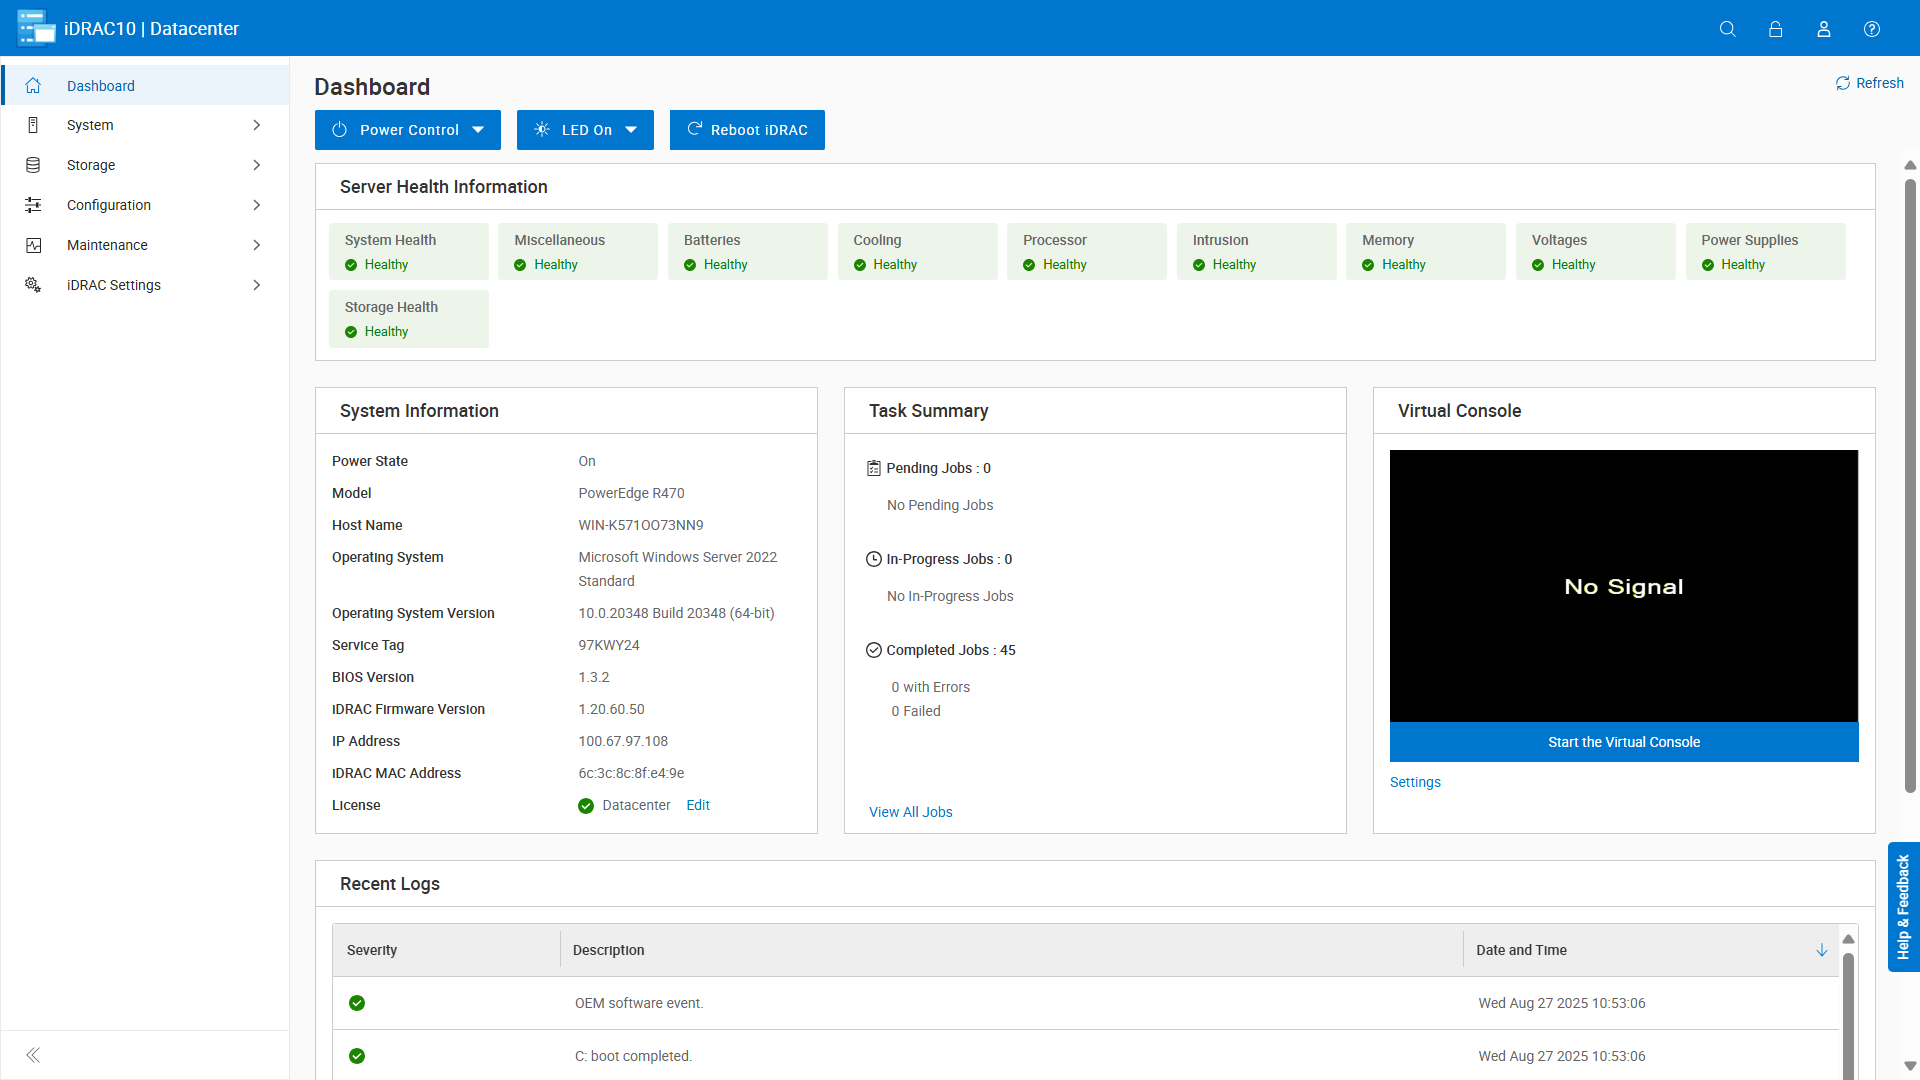Click the View All Jobs link
1920x1080 pixels.
(910, 811)
